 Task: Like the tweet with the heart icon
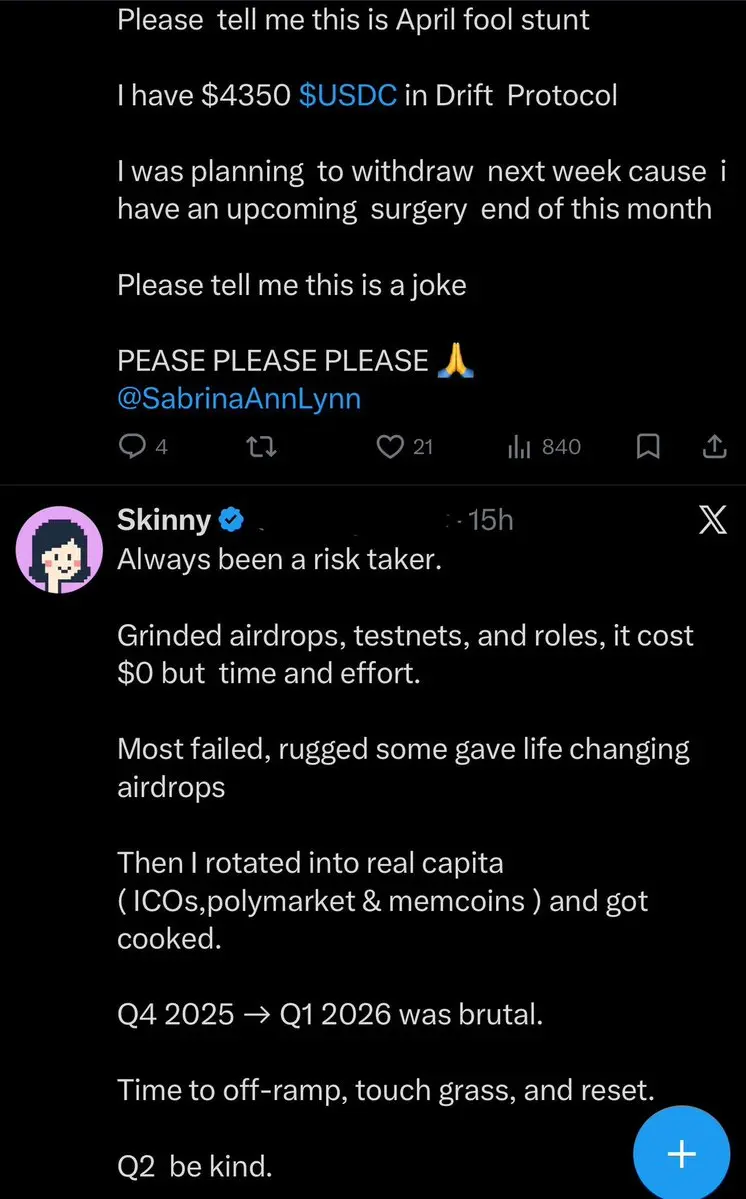(x=389, y=447)
